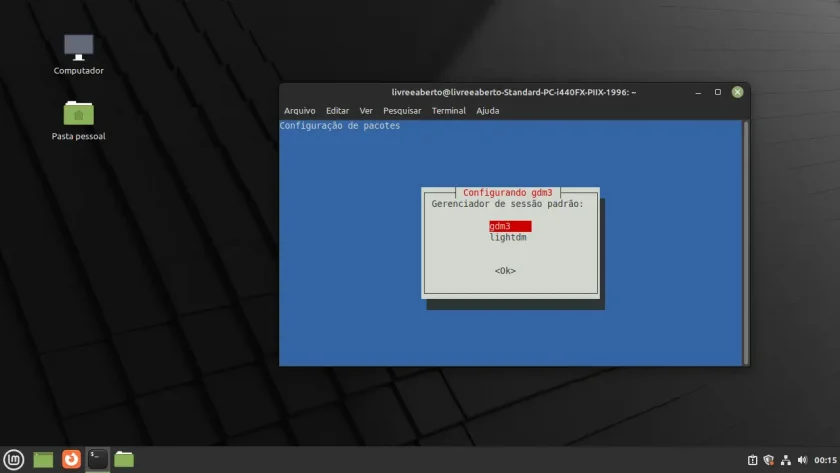Image resolution: width=840 pixels, height=473 pixels.
Task: Minimize the terminal window
Action: click(698, 92)
